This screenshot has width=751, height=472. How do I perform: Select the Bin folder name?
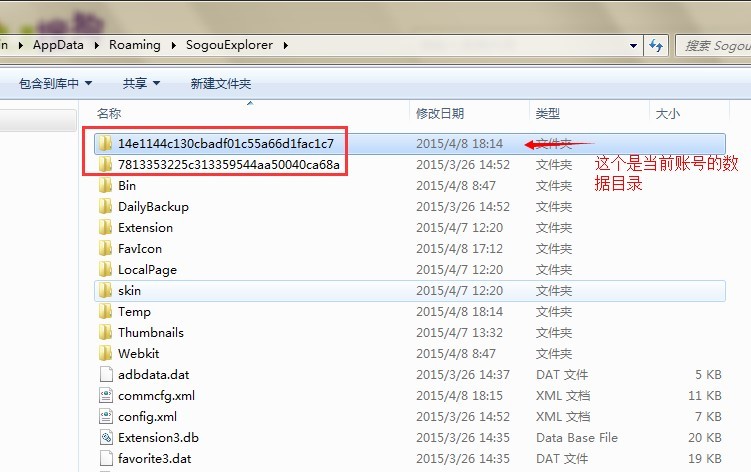[127, 185]
